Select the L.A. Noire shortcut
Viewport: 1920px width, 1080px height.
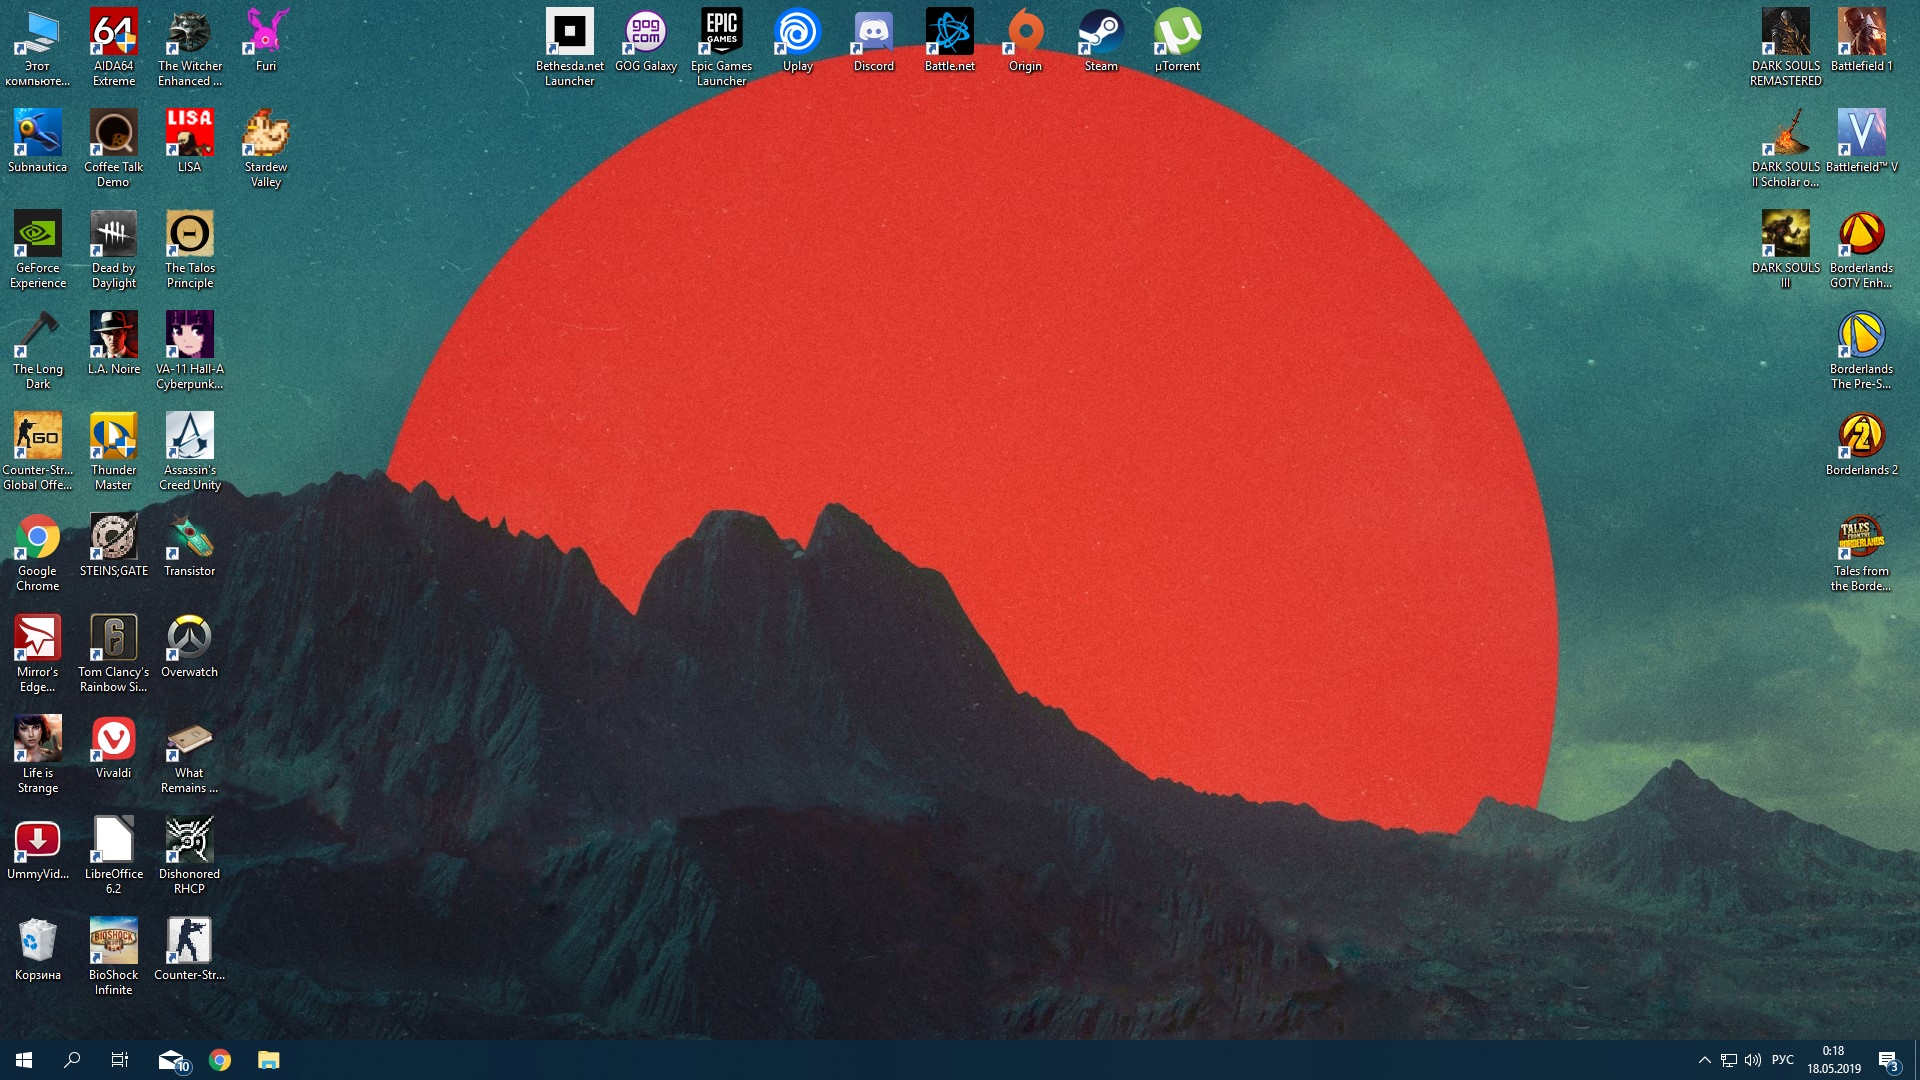113,344
